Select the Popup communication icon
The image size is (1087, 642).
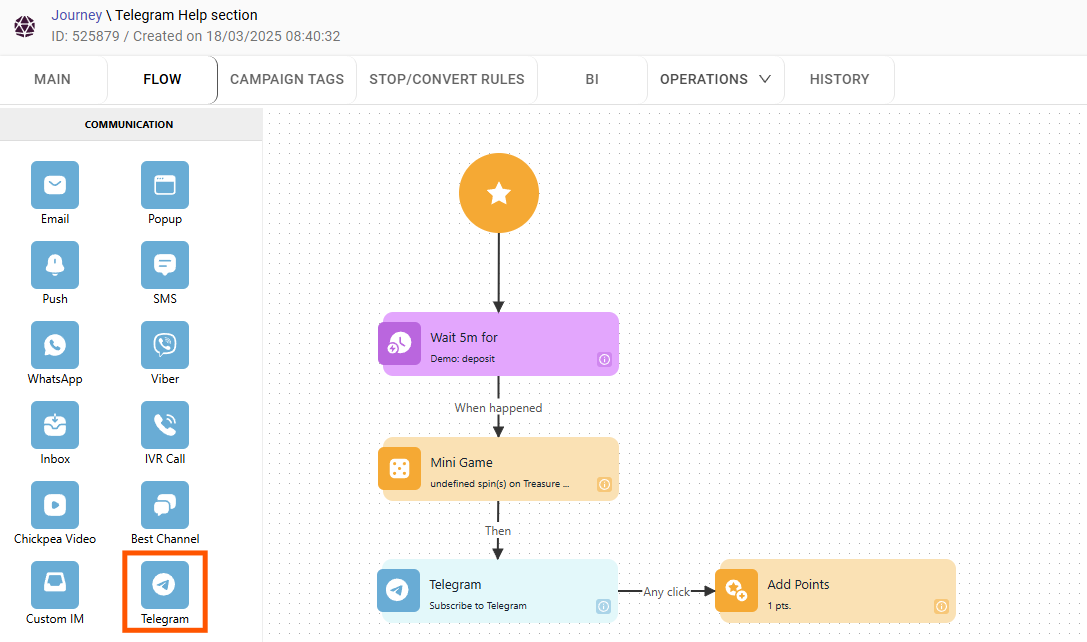pyautogui.click(x=165, y=185)
